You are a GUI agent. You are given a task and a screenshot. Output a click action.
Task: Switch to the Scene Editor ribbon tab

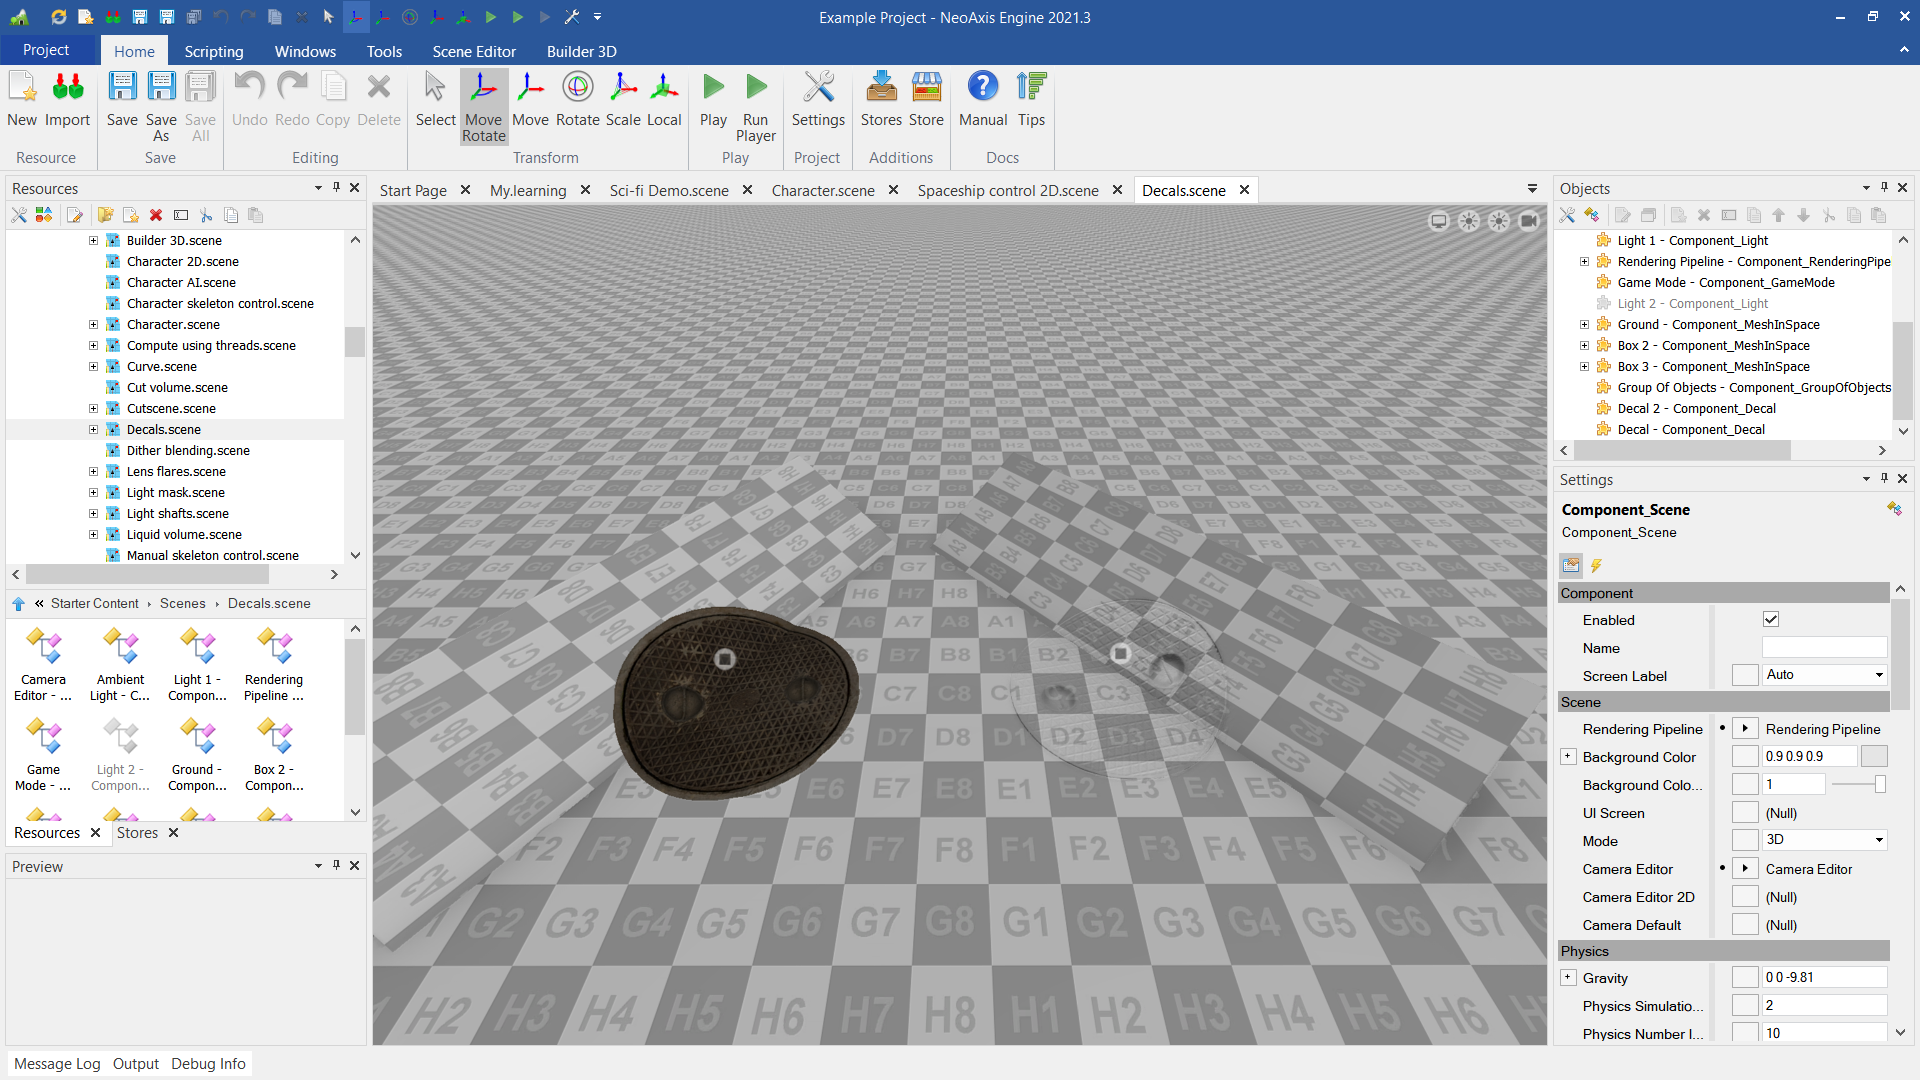coord(473,51)
